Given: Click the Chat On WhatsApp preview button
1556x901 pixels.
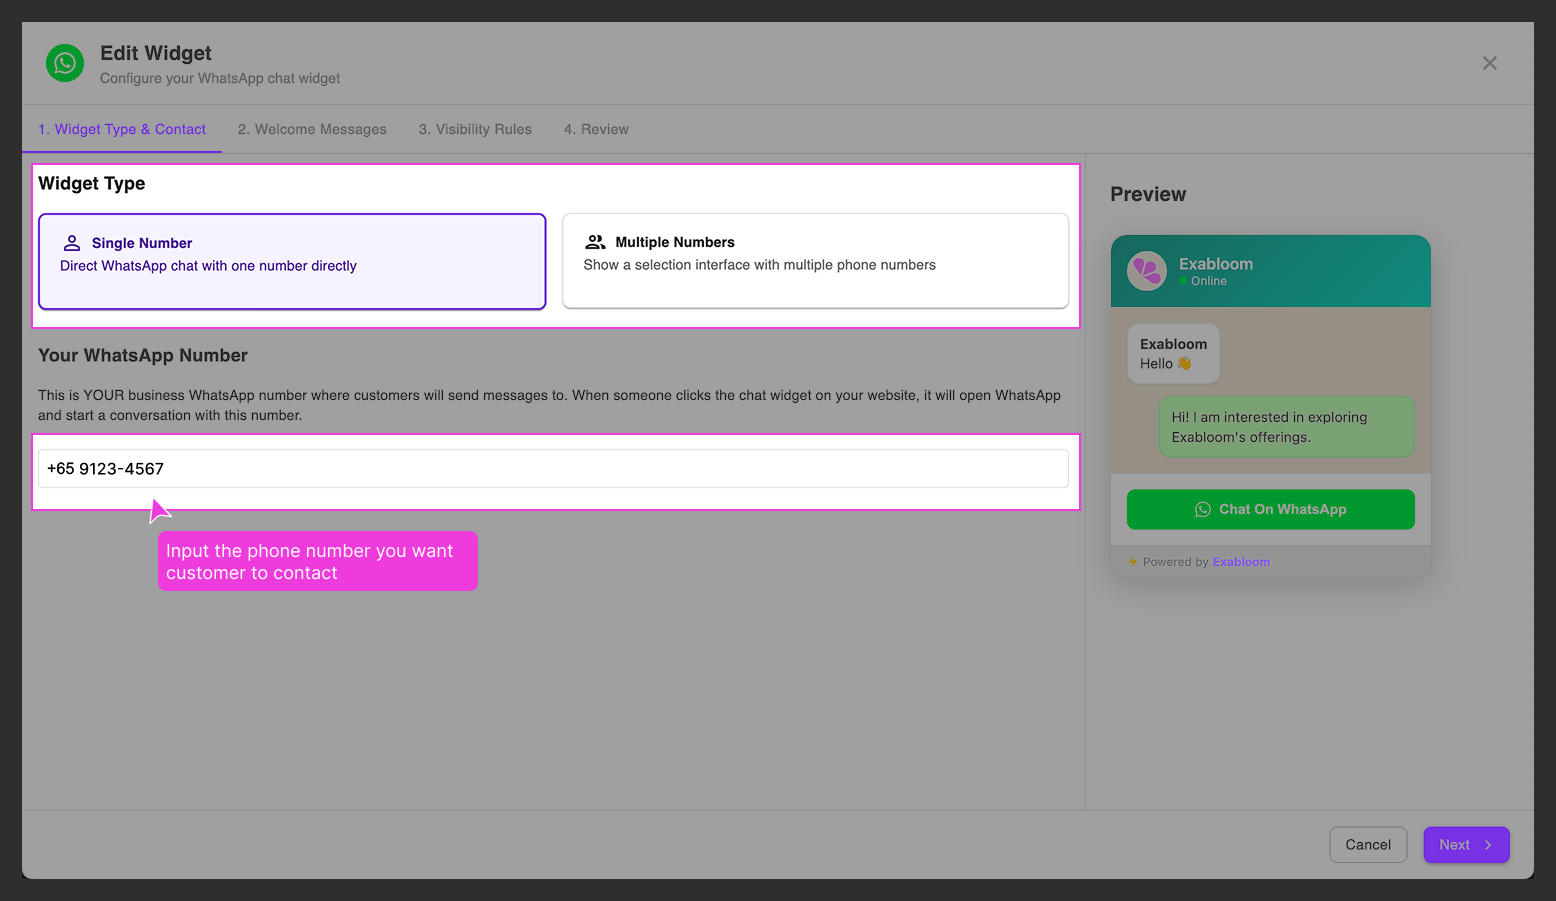Looking at the screenshot, I should coord(1270,509).
